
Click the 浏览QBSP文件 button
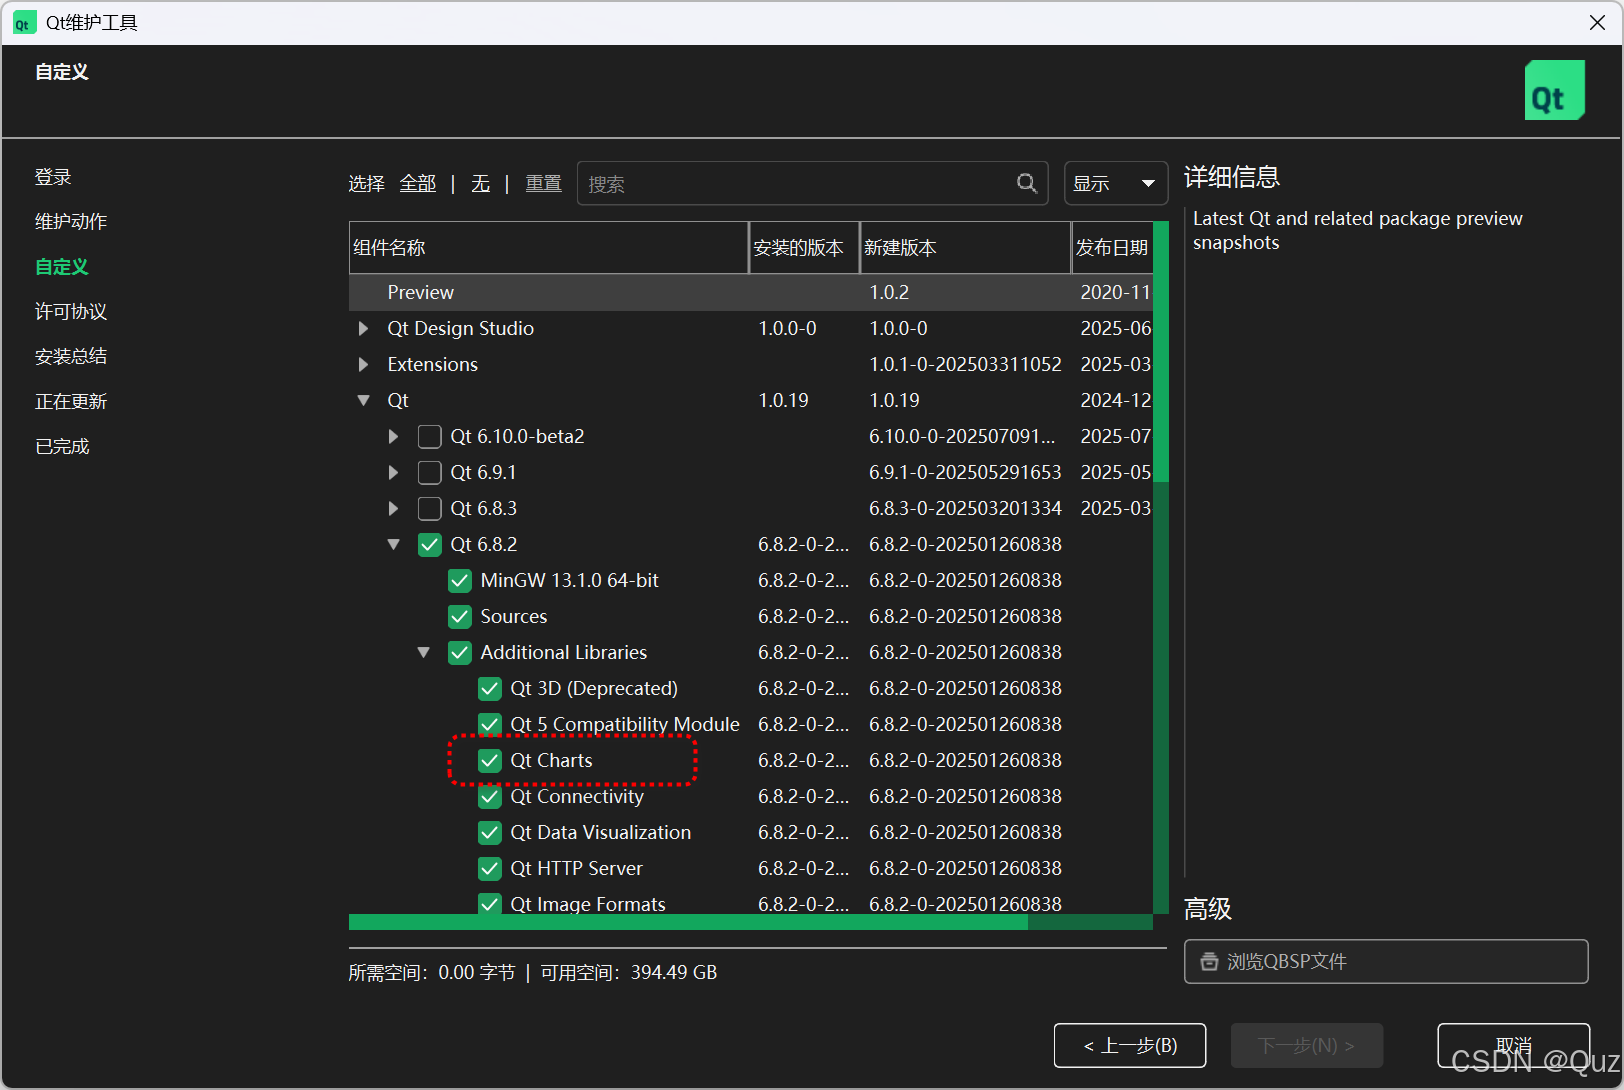[x=1386, y=961]
